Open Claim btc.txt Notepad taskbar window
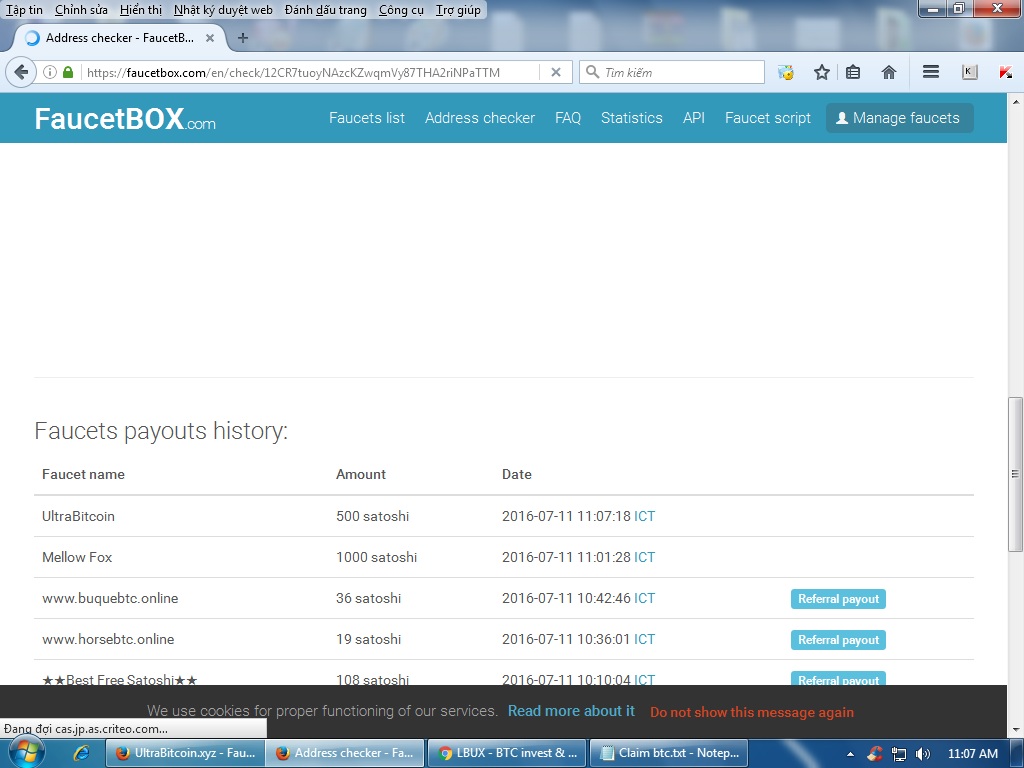This screenshot has height=768, width=1024. tap(669, 753)
